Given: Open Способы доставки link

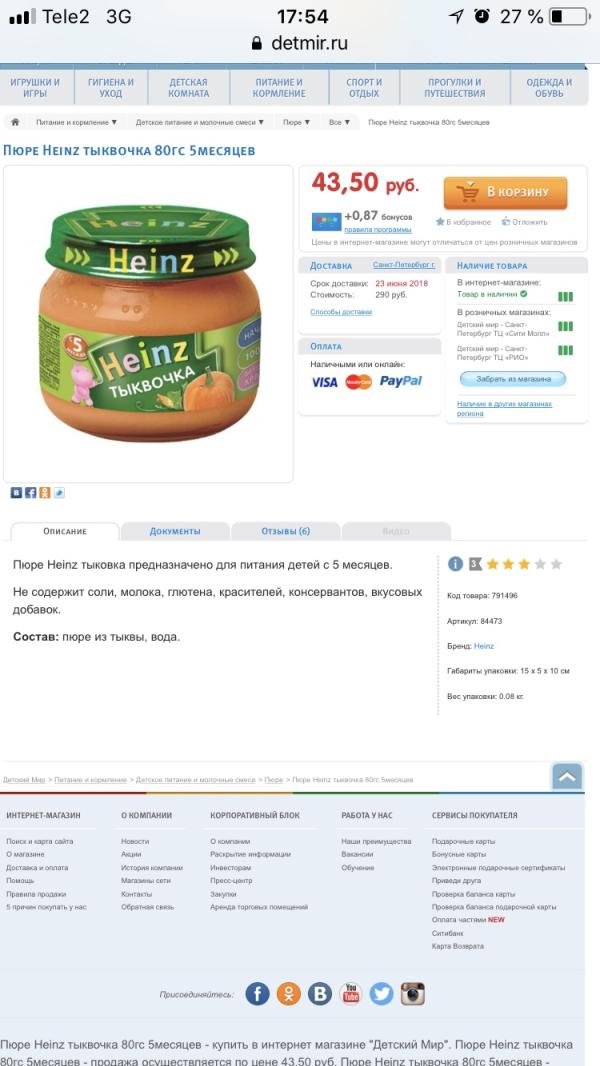Looking at the screenshot, I should tap(341, 312).
